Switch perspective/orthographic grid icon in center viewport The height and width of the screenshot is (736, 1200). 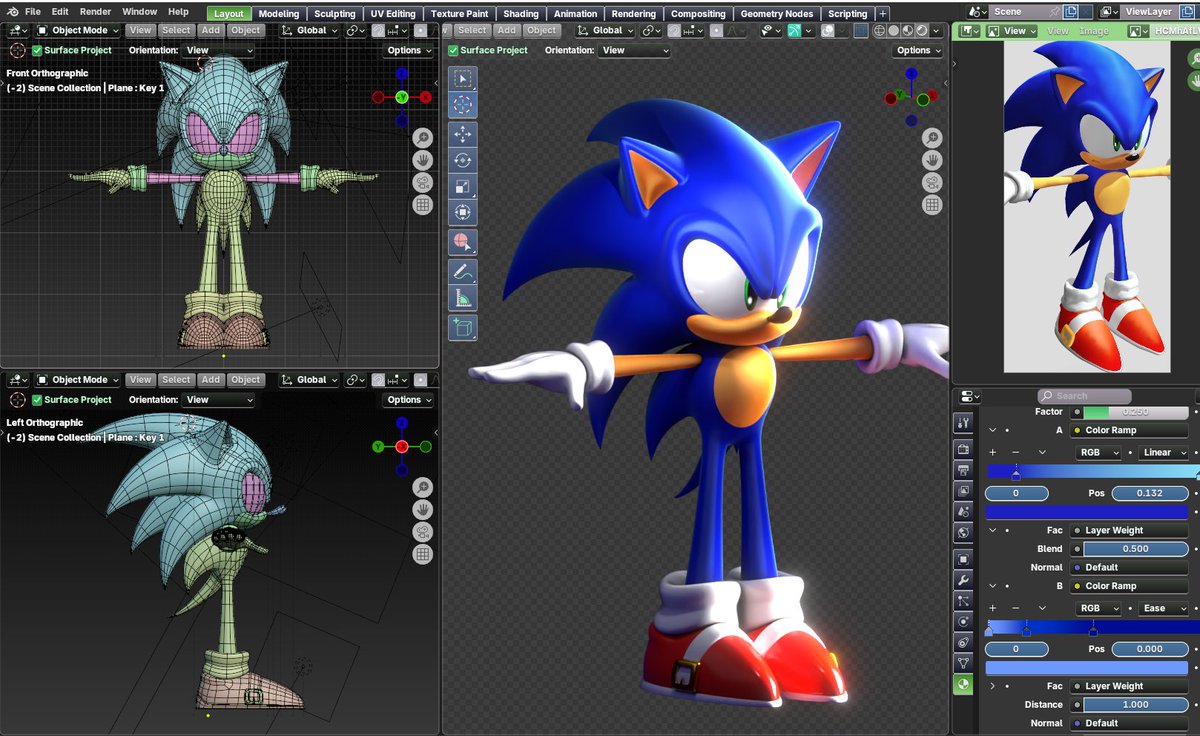pos(932,205)
